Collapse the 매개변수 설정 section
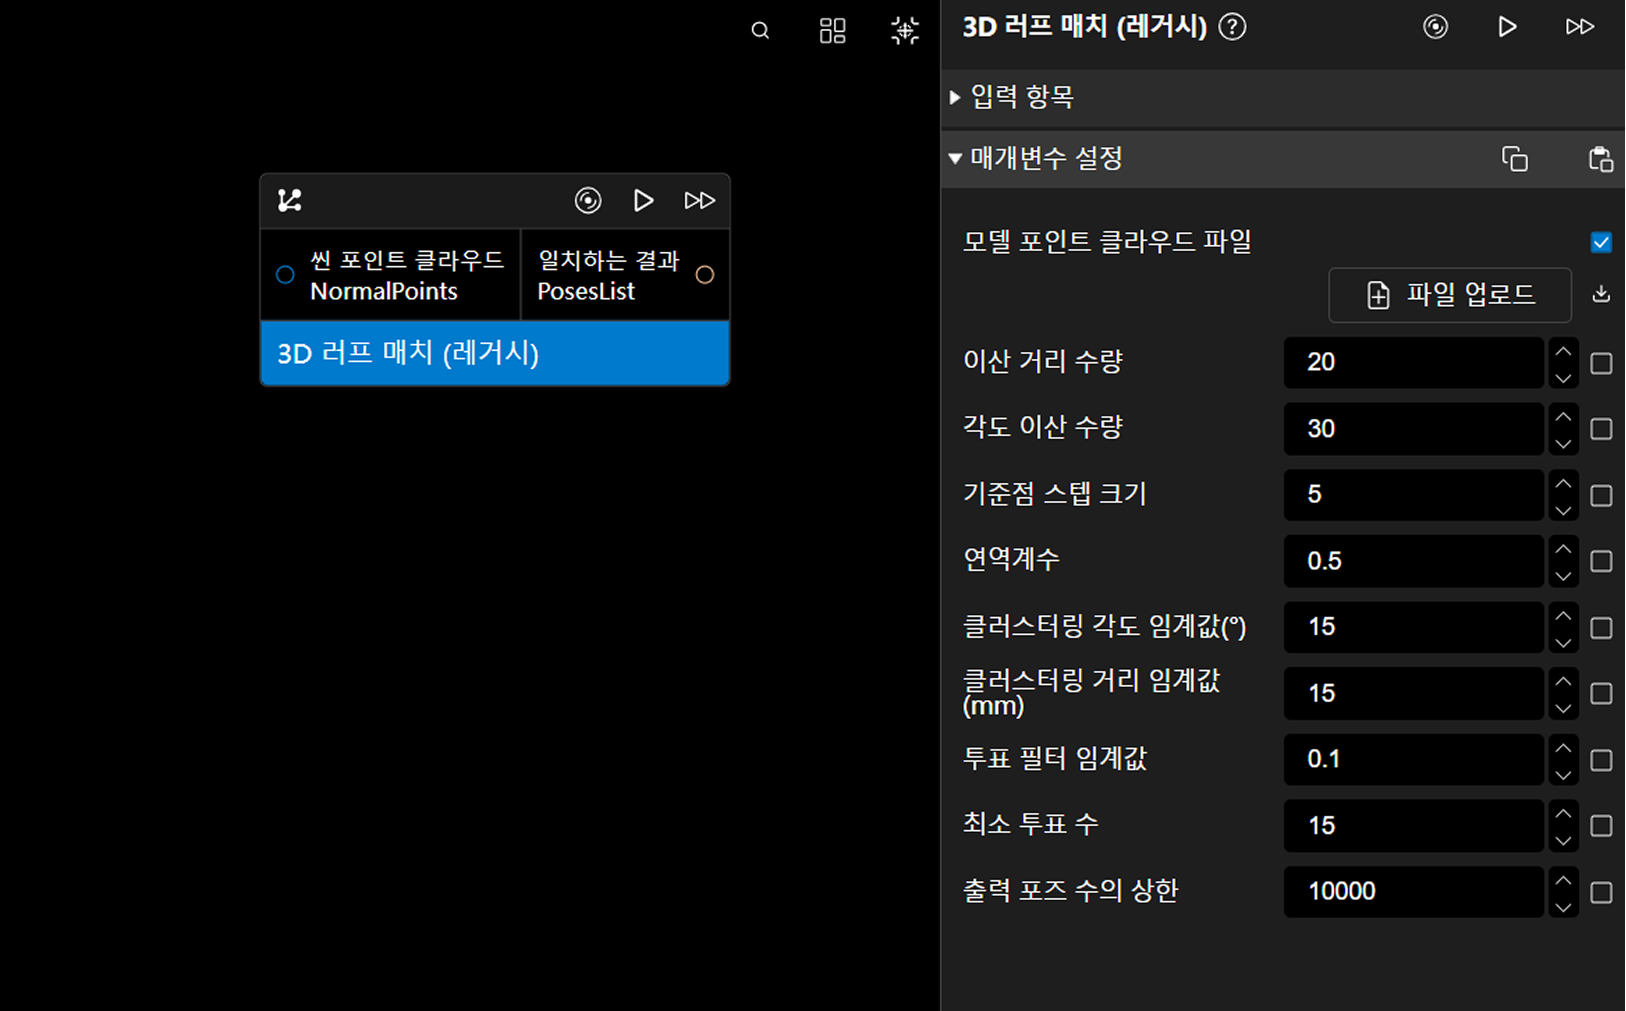Screen dimensions: 1626x1011 (955, 159)
